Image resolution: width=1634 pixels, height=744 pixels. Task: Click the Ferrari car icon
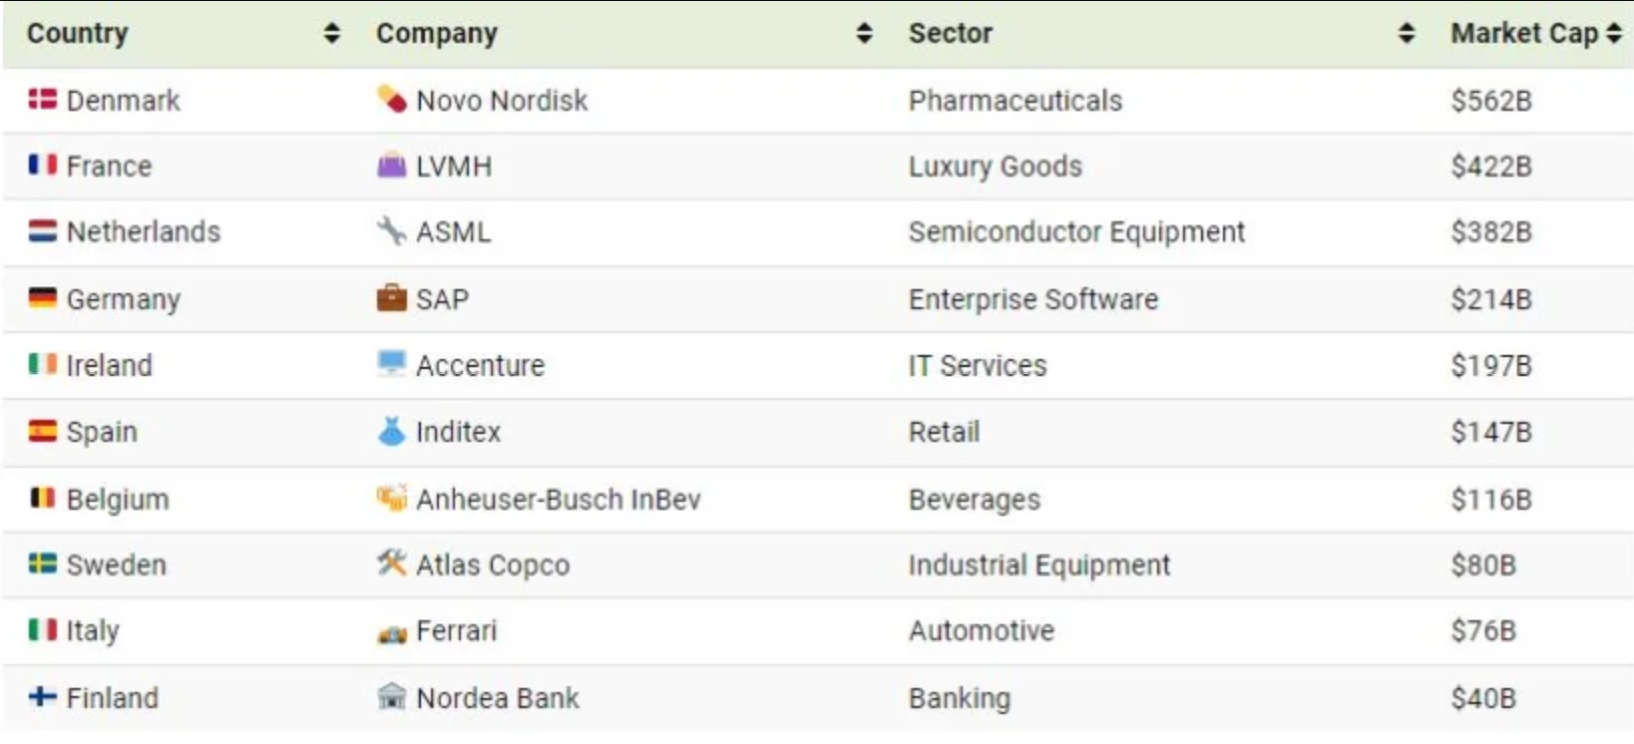click(x=391, y=633)
